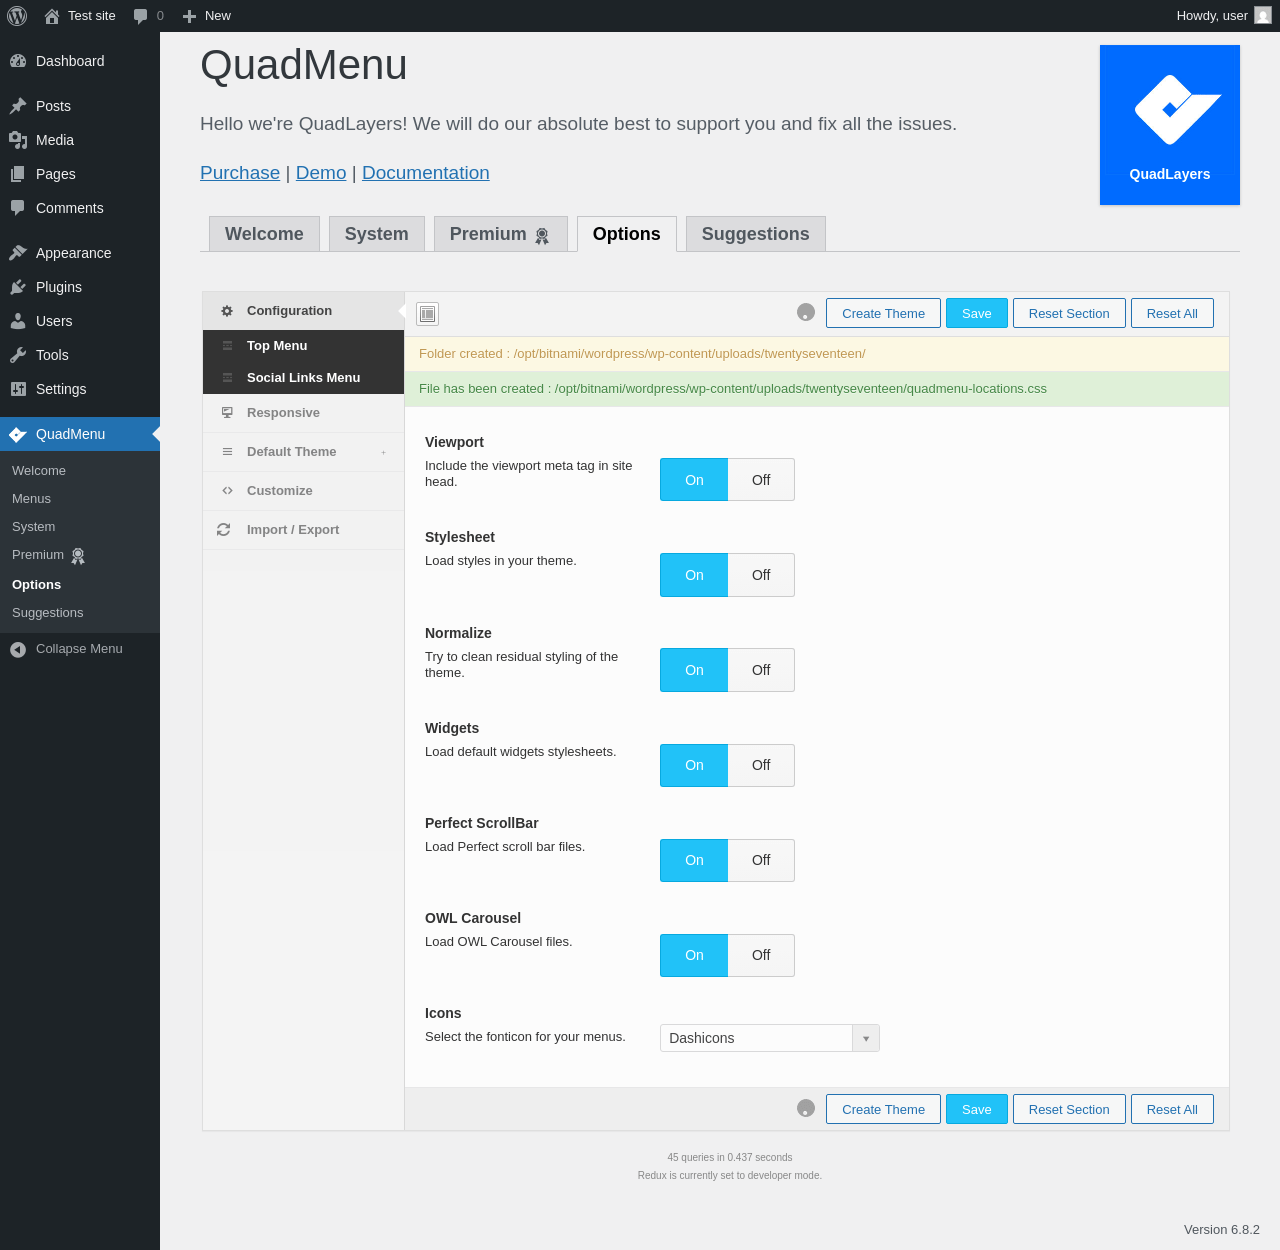The height and width of the screenshot is (1250, 1280).
Task: Set Stylesheet option to On
Action: coord(694,575)
